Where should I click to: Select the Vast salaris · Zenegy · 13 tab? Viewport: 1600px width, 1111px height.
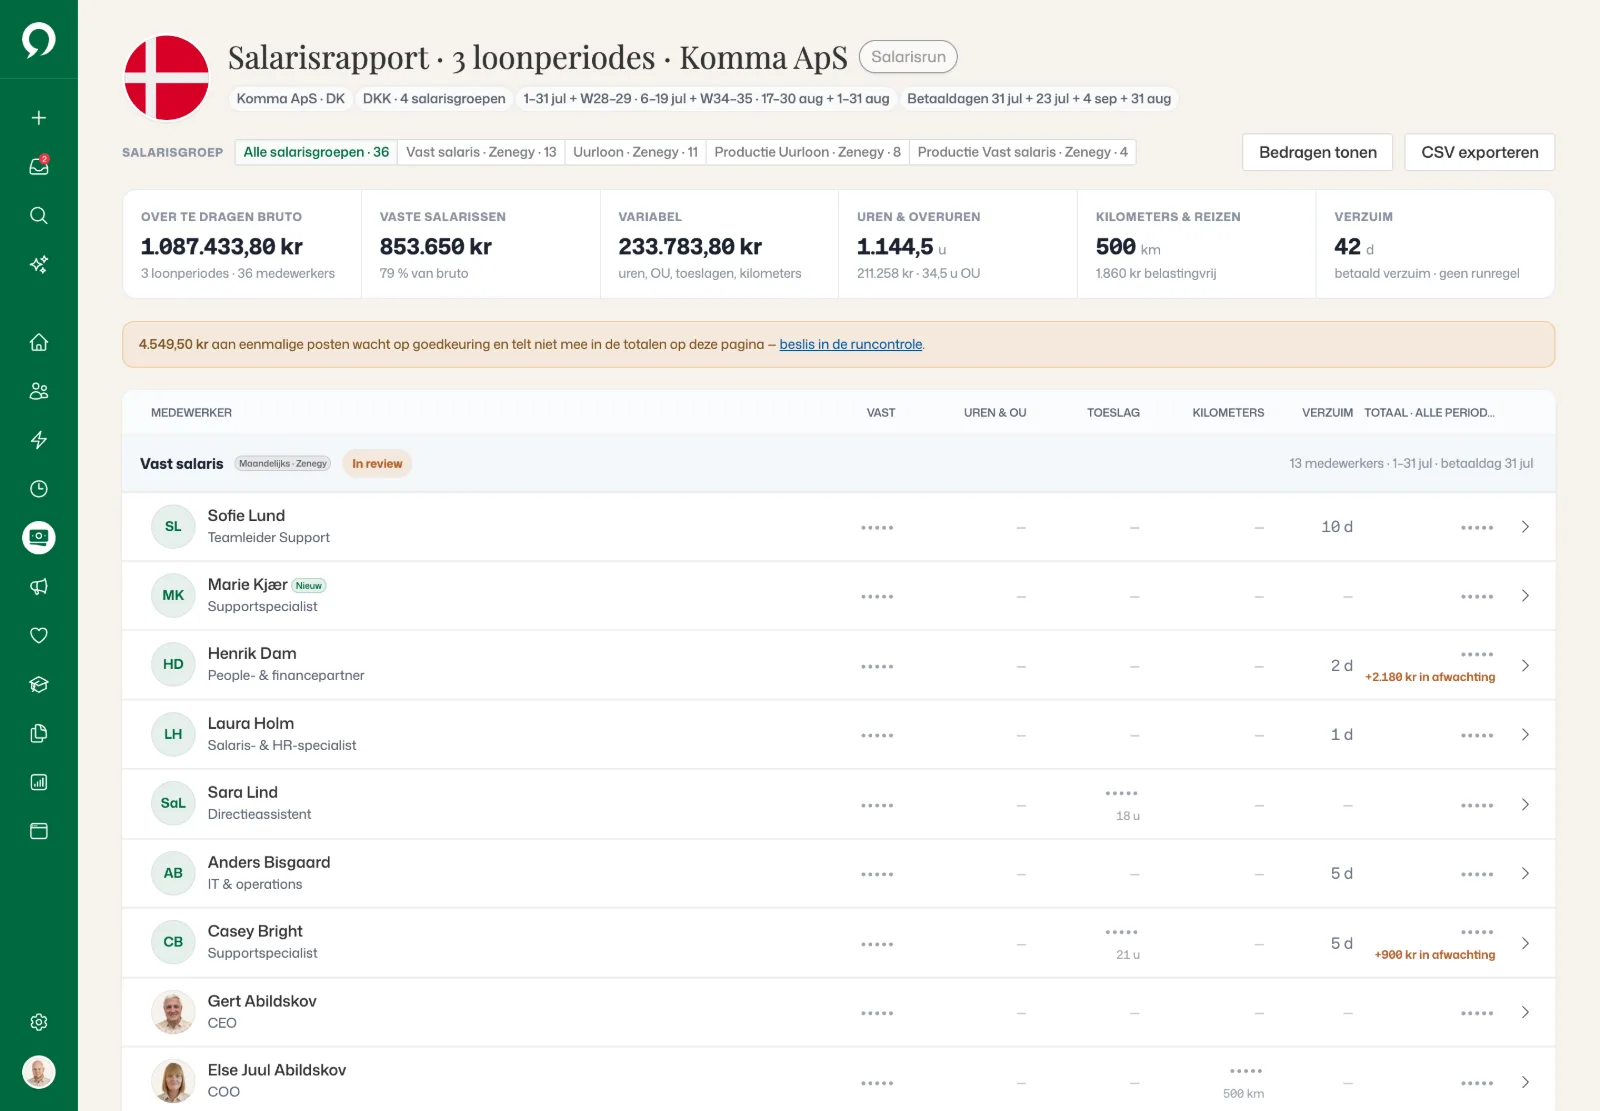click(481, 152)
